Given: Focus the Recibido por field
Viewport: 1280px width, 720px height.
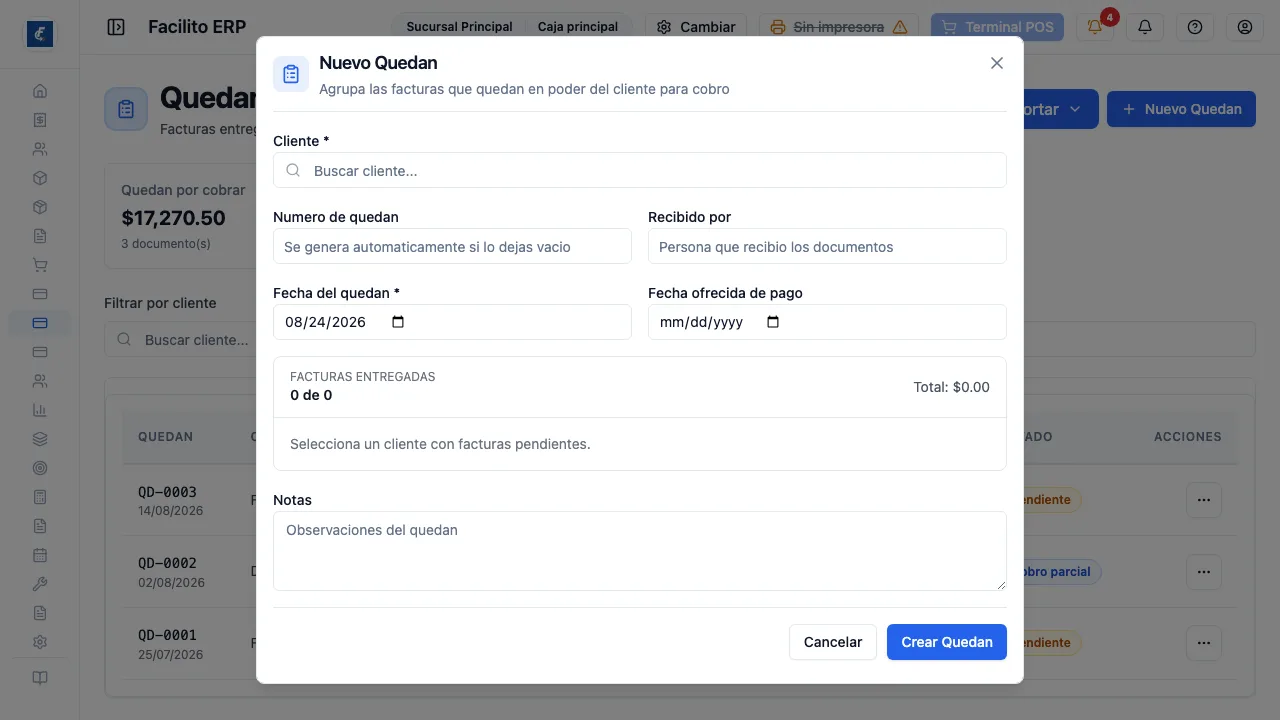Looking at the screenshot, I should pyautogui.click(x=827, y=246).
